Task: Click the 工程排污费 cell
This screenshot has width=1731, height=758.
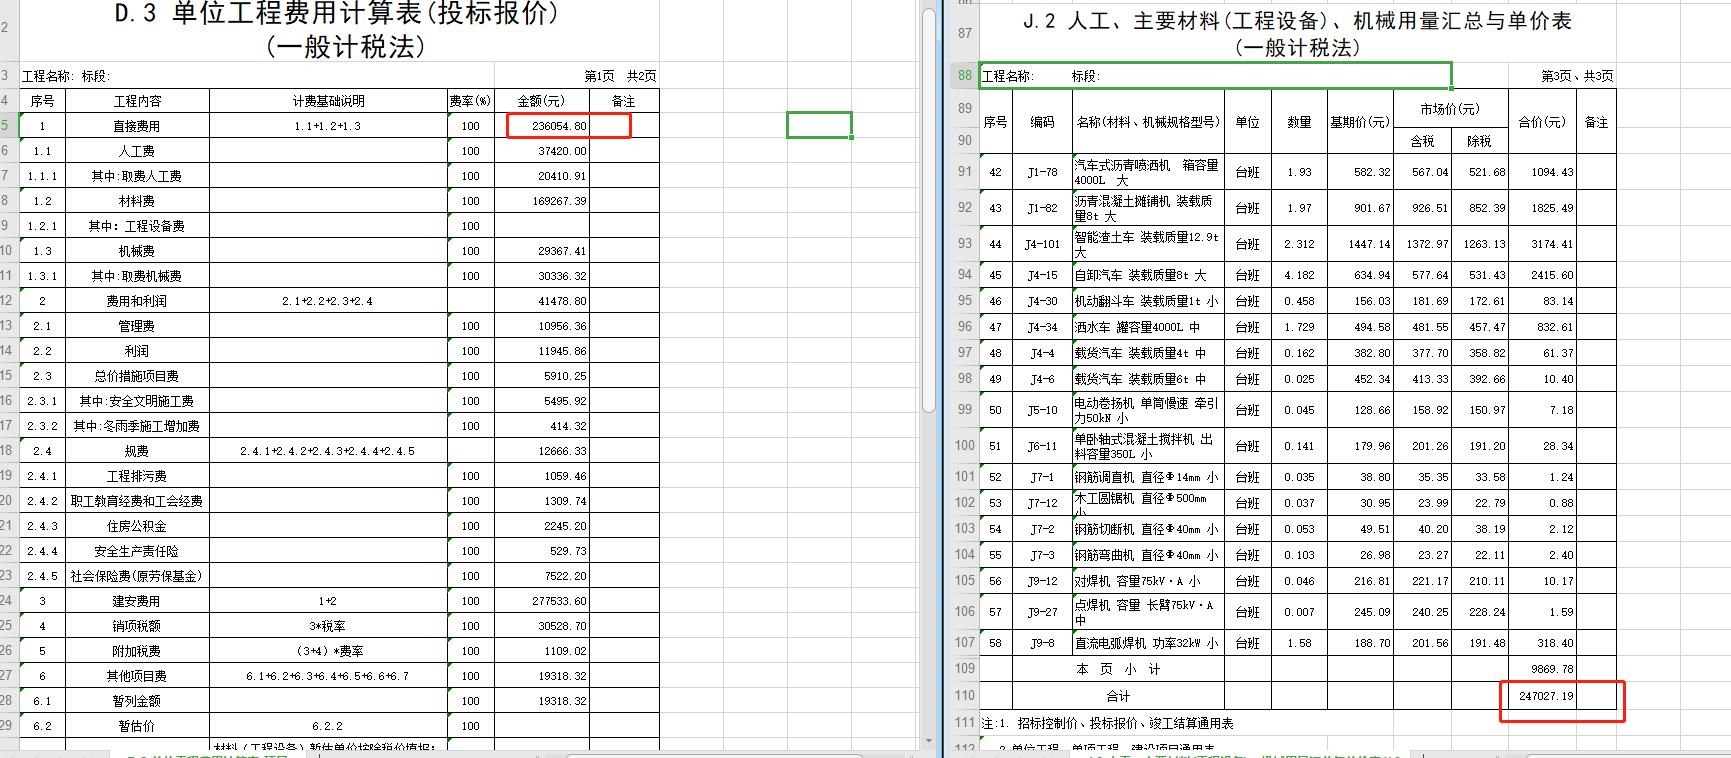Action: 137,476
